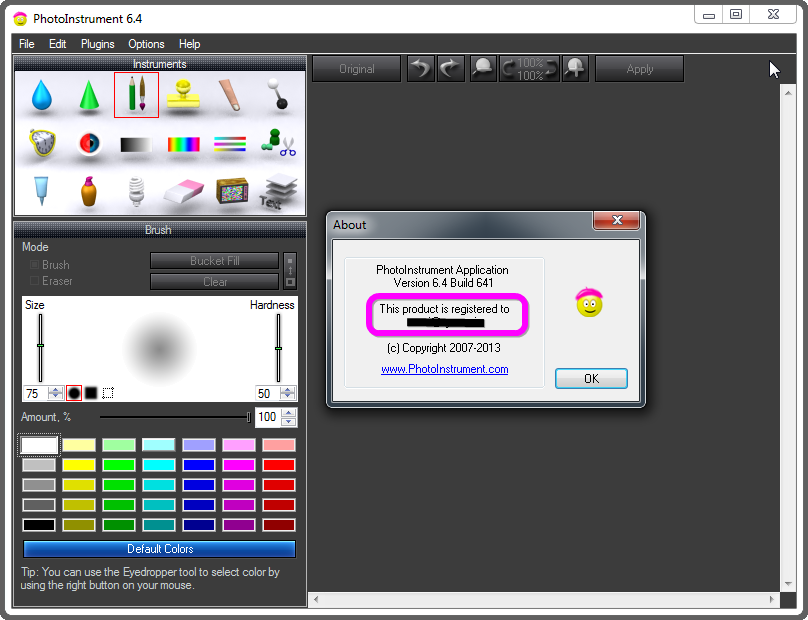Open www.PhotoInstrument.com link
This screenshot has height=620, width=808.
click(445, 369)
